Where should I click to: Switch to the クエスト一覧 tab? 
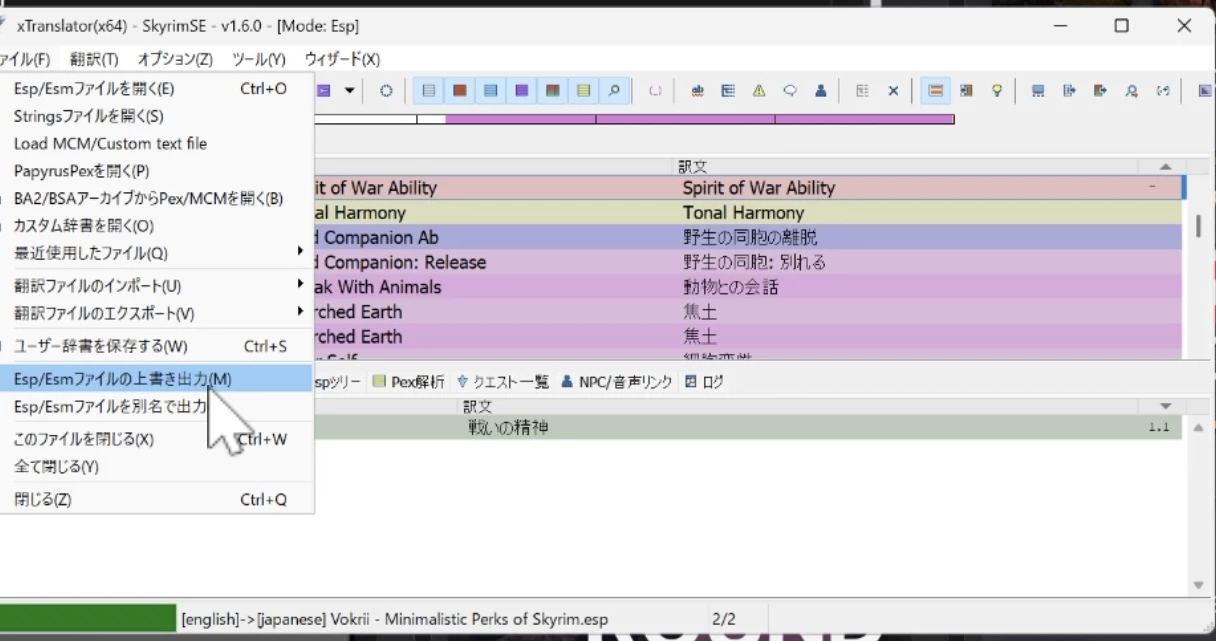tap(503, 381)
